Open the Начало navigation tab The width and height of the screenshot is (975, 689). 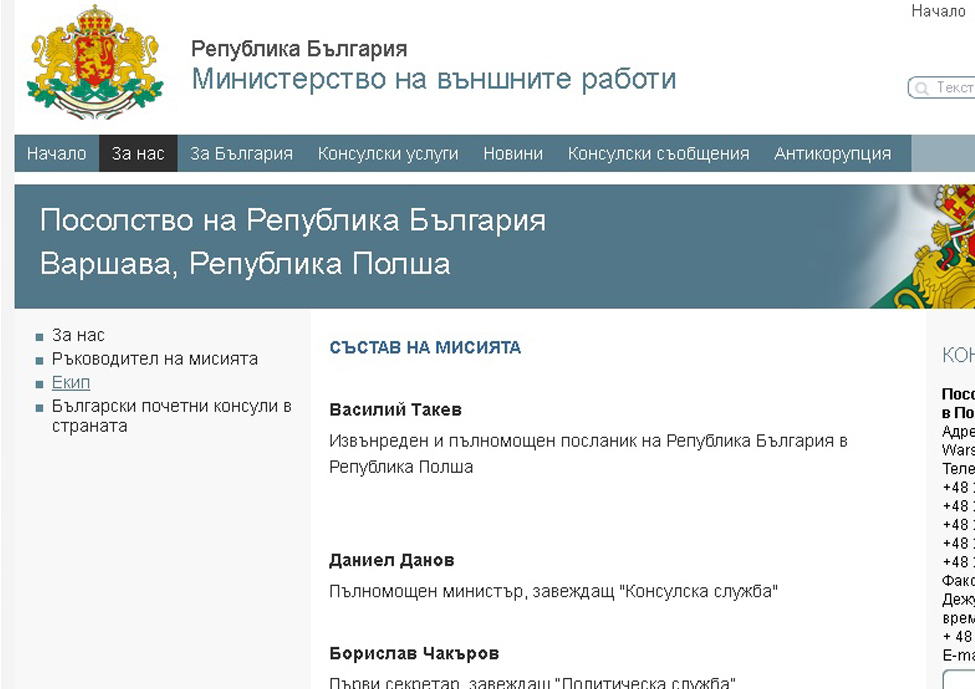click(57, 154)
